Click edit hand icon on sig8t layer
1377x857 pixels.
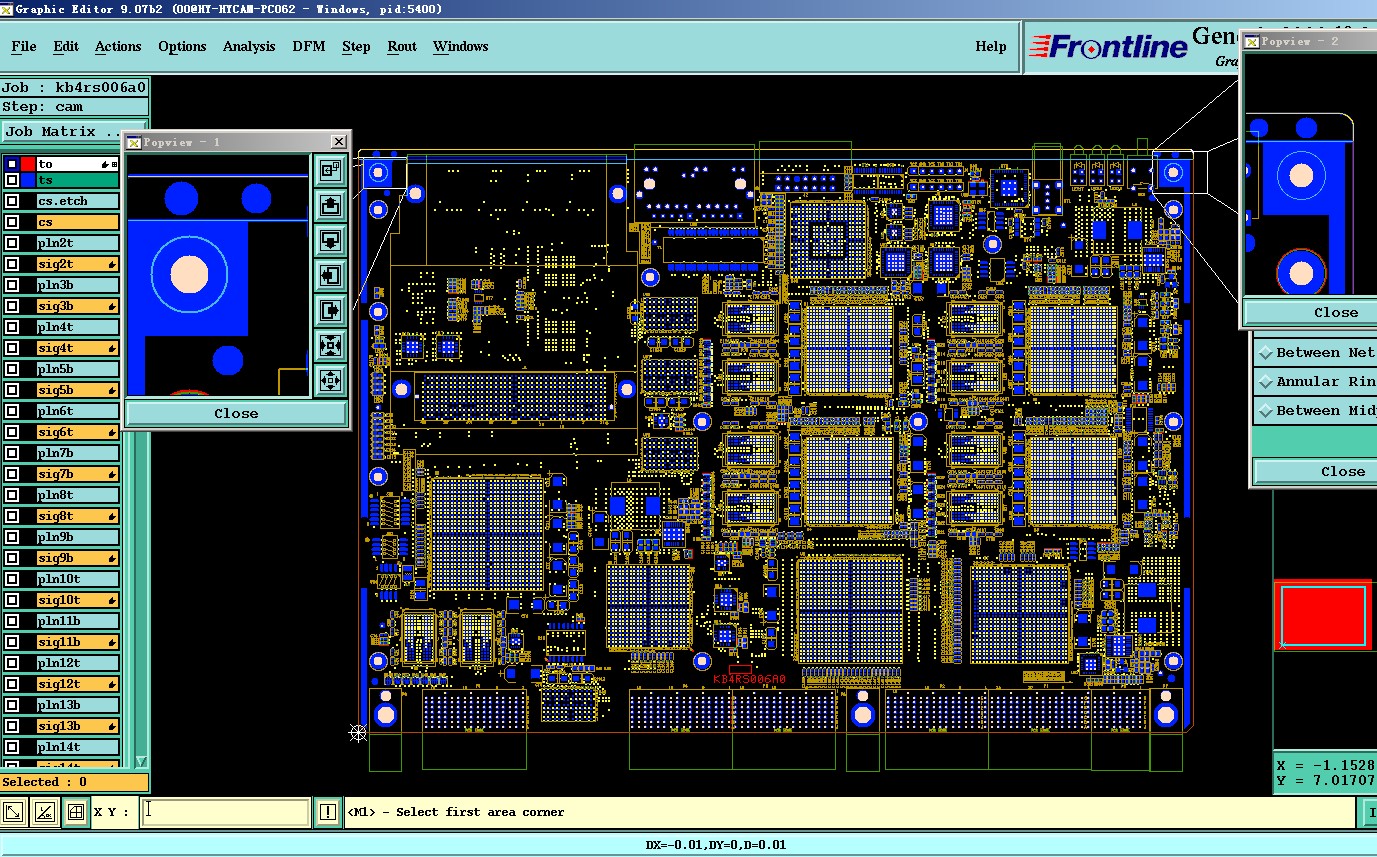(111, 516)
